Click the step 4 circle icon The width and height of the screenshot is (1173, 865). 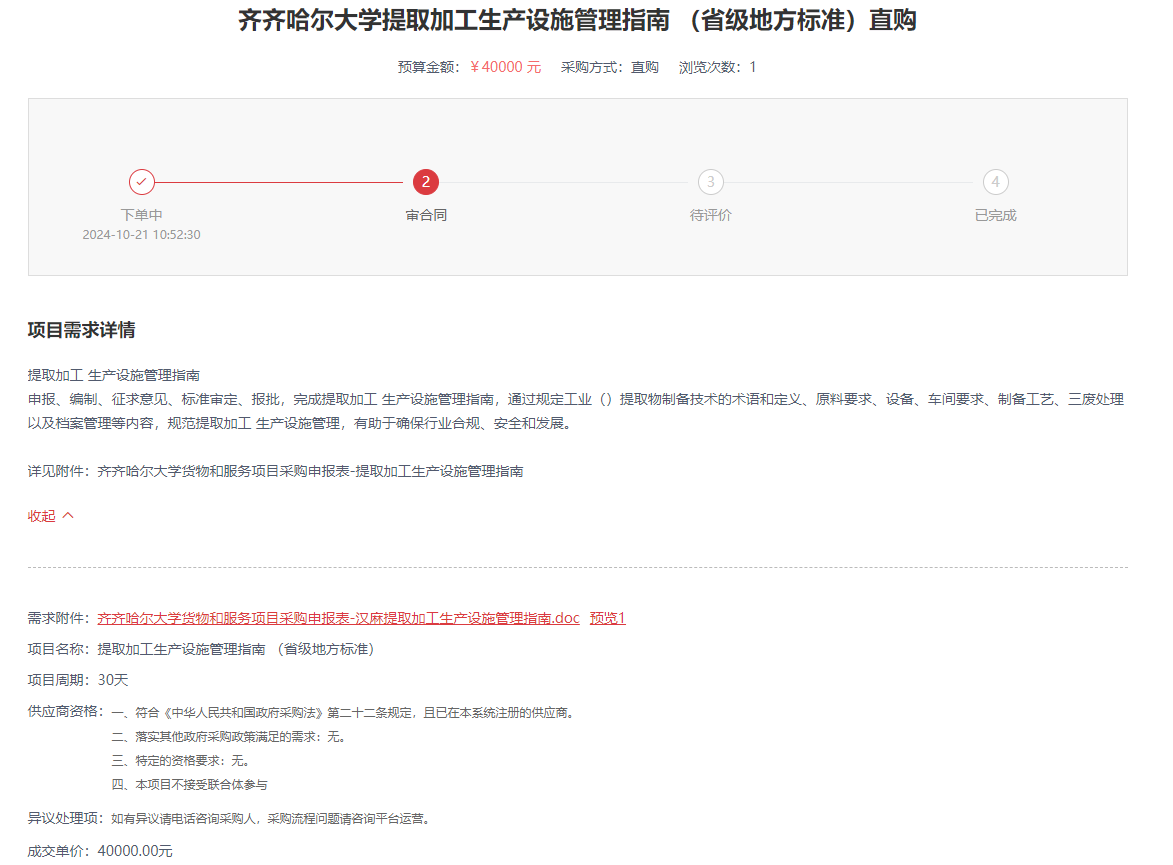[x=995, y=182]
